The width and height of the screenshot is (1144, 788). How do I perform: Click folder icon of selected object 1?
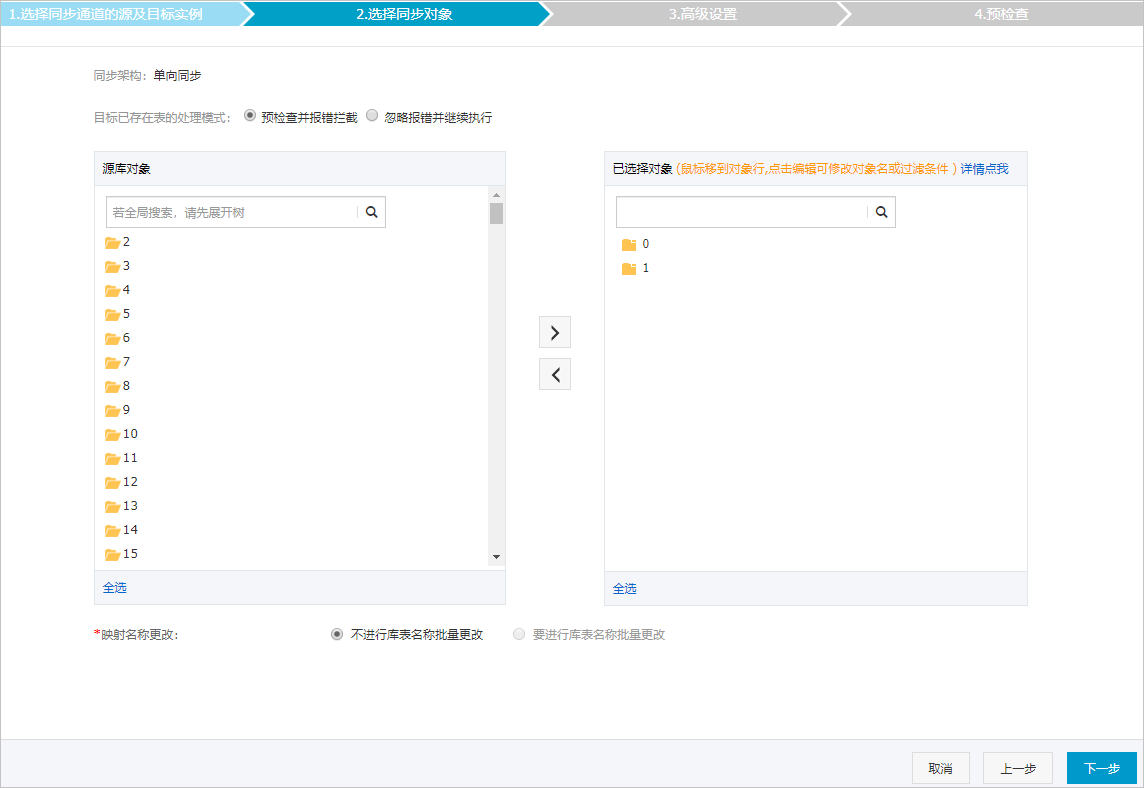[629, 269]
